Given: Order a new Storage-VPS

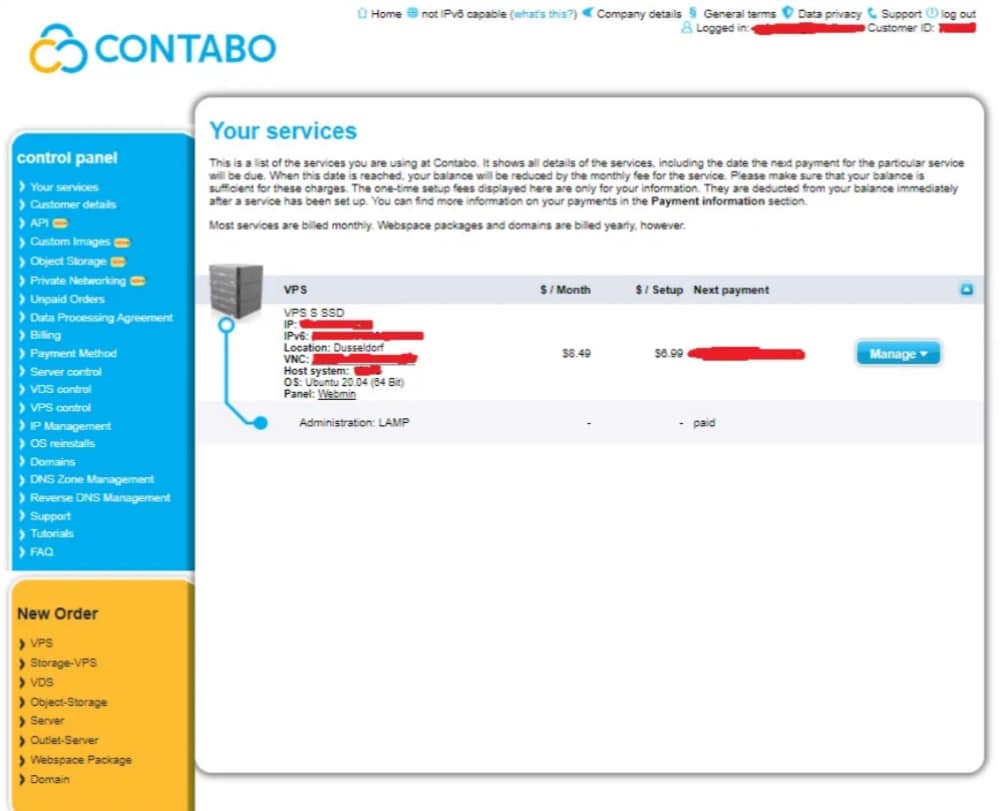Looking at the screenshot, I should pyautogui.click(x=63, y=663).
